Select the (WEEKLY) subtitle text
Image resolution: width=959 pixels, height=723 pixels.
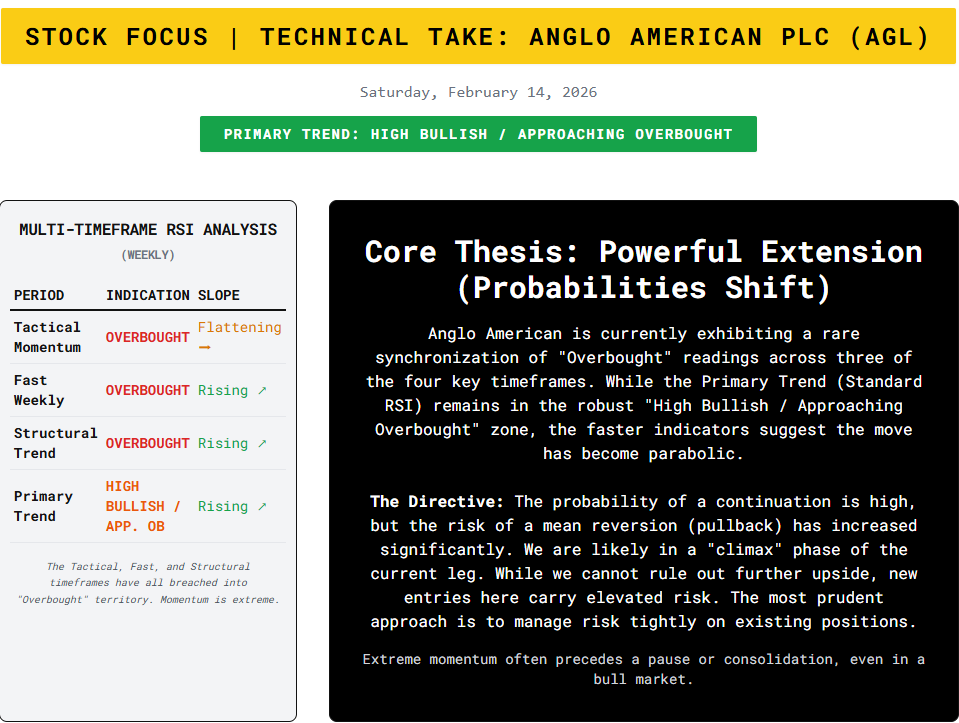point(148,255)
